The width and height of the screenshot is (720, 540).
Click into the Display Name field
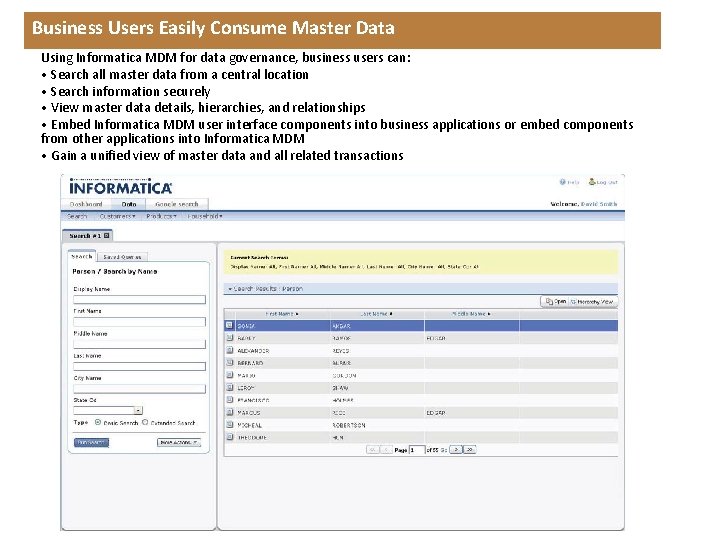click(139, 299)
